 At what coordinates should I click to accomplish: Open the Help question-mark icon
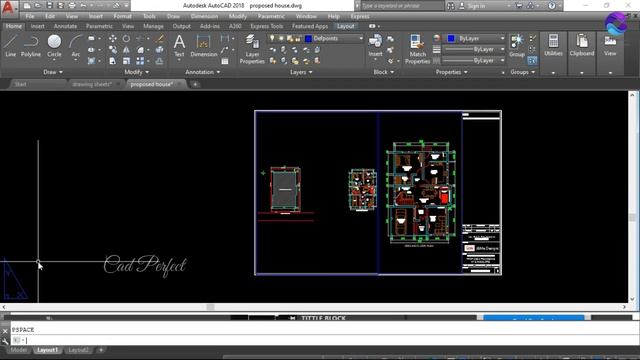pyautogui.click(x=551, y=6)
